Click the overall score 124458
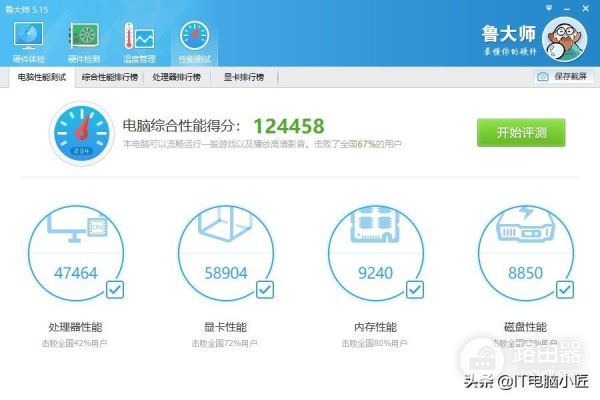 click(x=289, y=126)
